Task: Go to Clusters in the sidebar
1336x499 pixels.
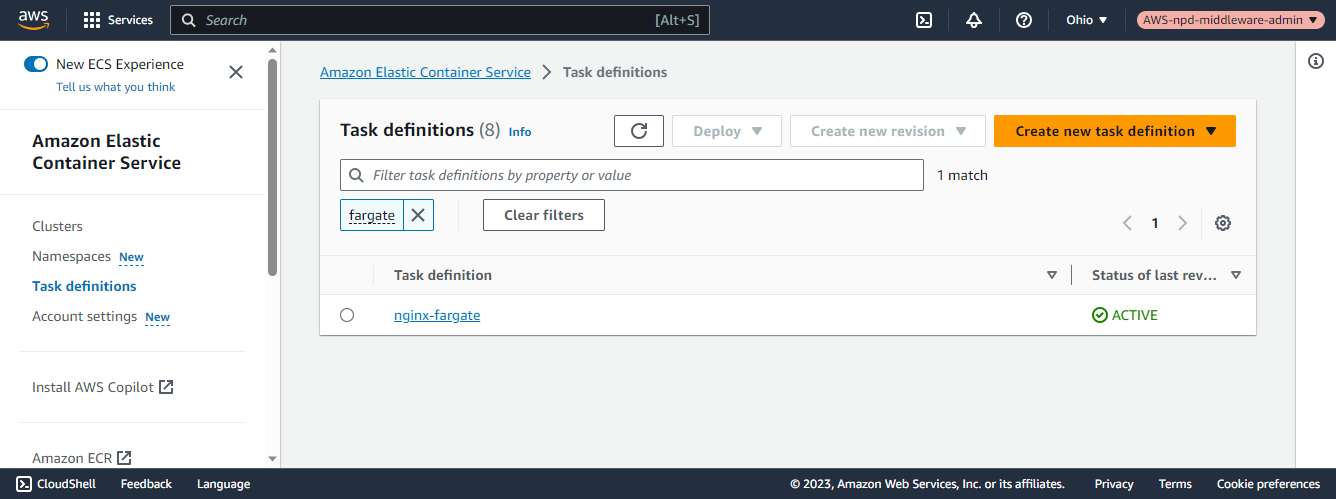Action: pos(57,226)
